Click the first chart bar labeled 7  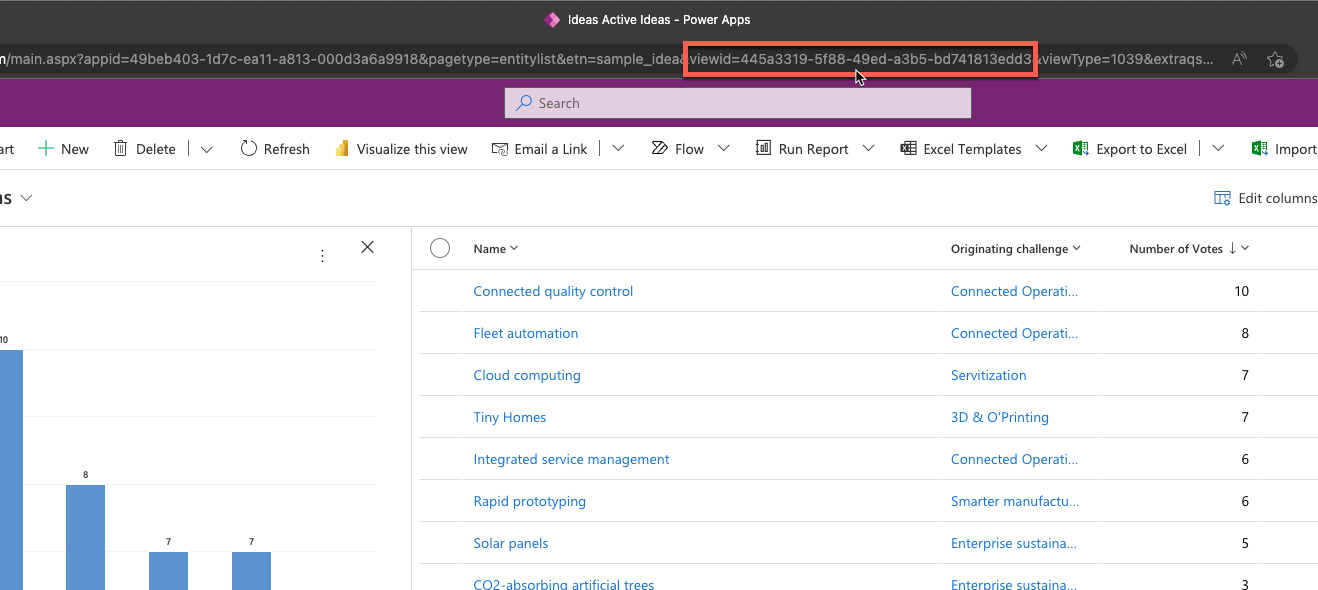pyautogui.click(x=168, y=571)
